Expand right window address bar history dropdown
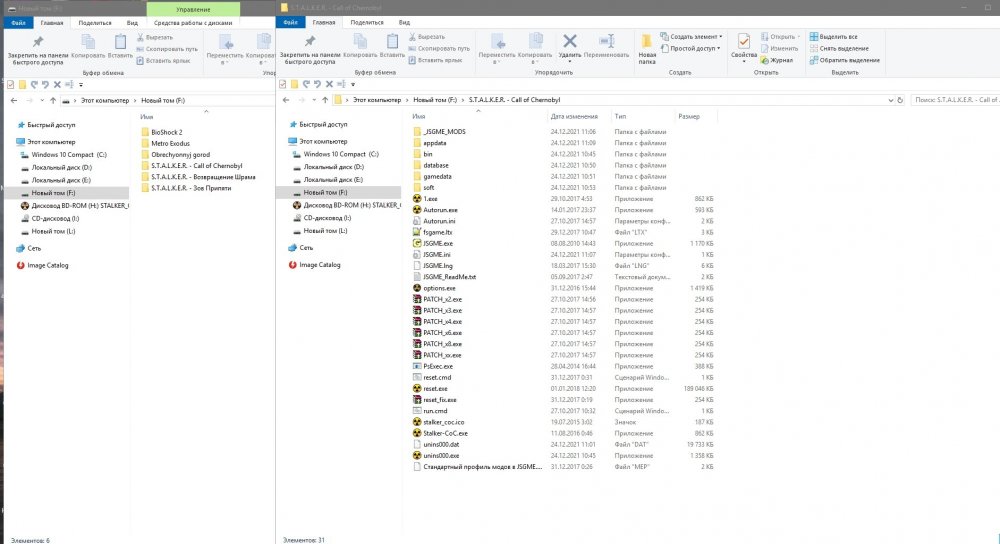 coord(890,100)
